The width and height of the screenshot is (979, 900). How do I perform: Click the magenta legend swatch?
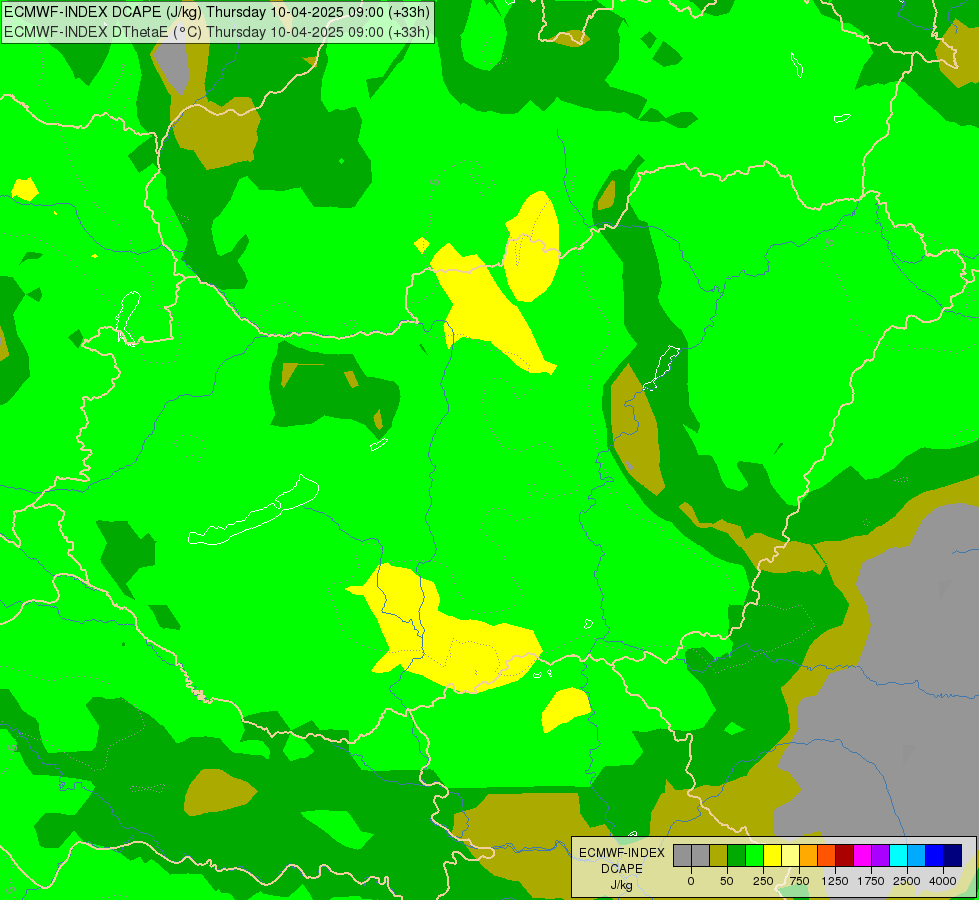(863, 856)
